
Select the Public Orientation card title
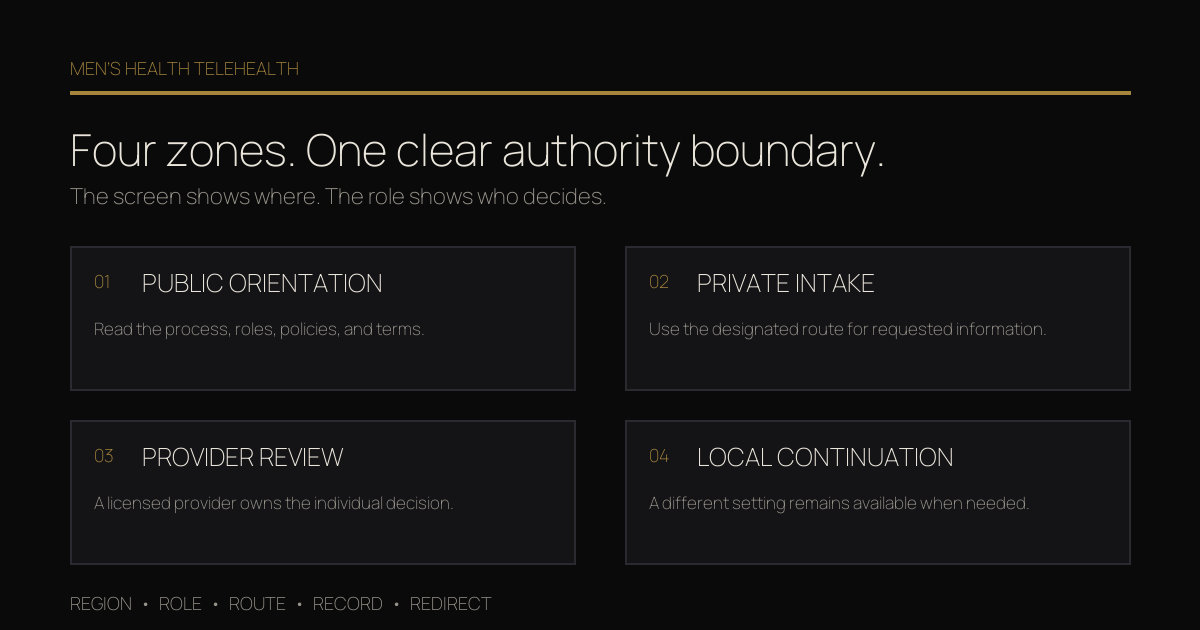click(262, 284)
